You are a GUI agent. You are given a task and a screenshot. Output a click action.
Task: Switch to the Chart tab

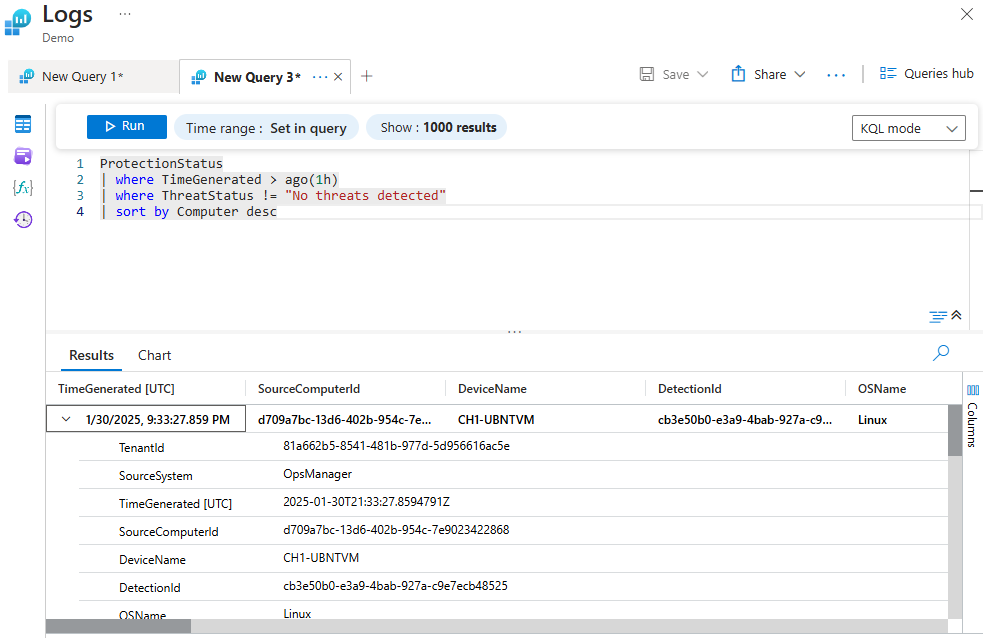coord(154,355)
